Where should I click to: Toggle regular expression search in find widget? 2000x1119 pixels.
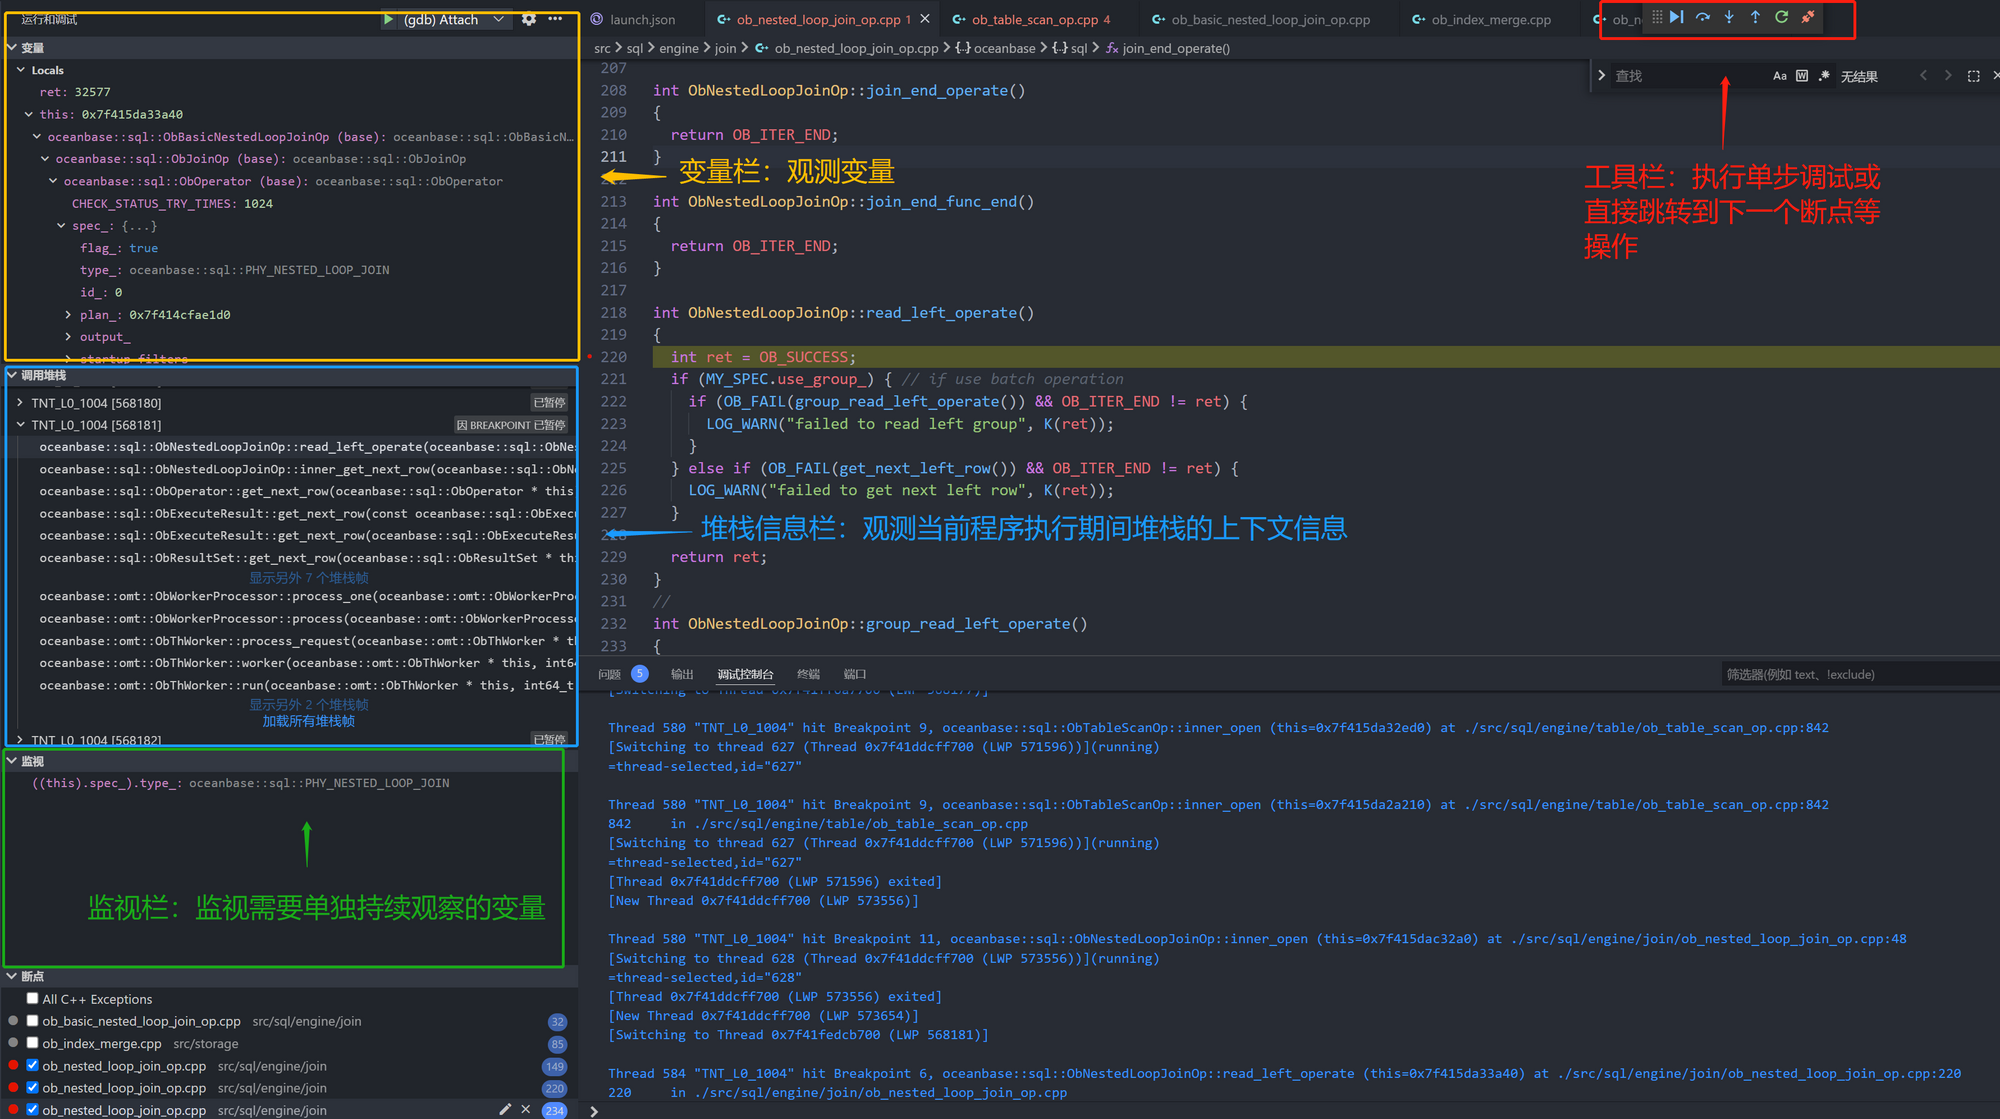[1824, 76]
